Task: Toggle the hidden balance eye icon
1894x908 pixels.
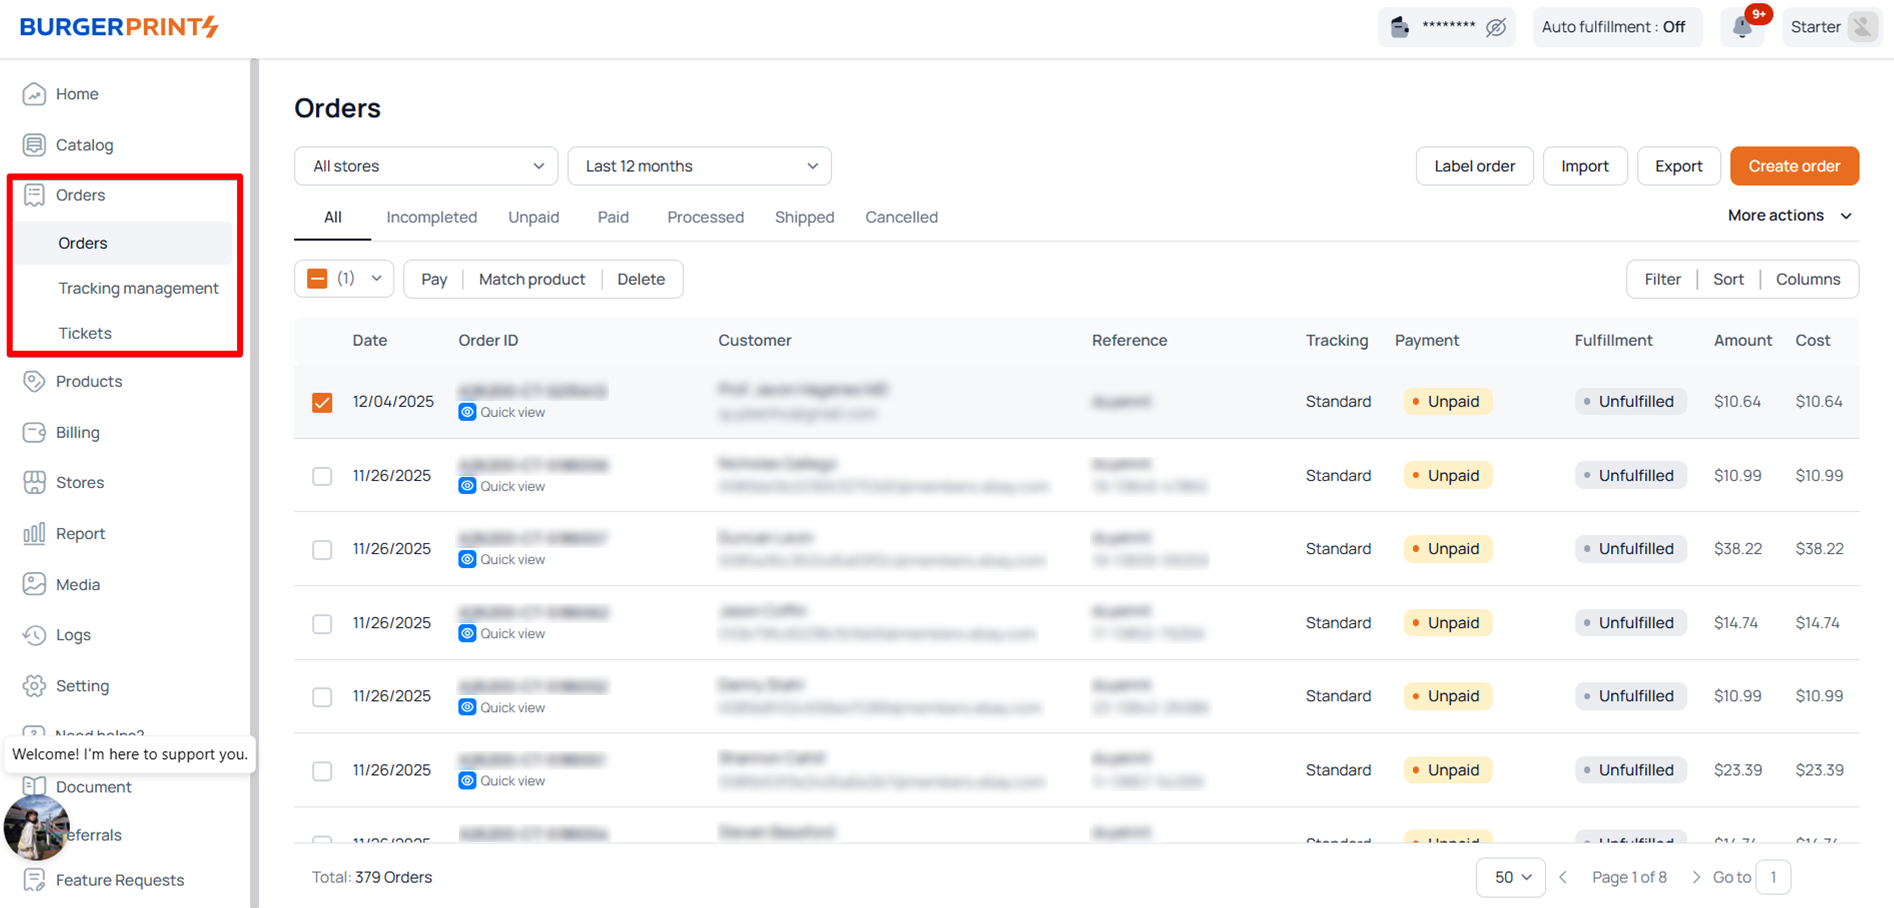Action: tap(1495, 27)
